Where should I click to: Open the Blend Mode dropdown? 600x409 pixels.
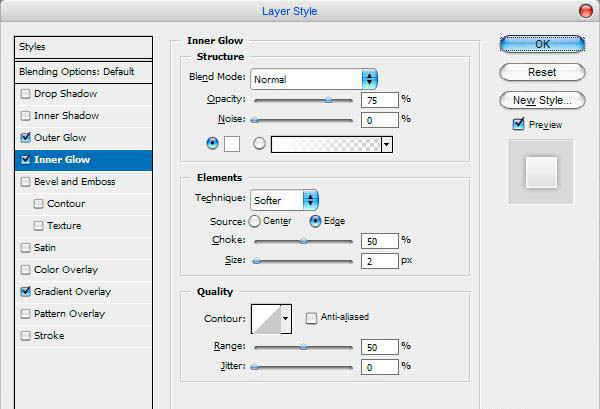pos(314,79)
